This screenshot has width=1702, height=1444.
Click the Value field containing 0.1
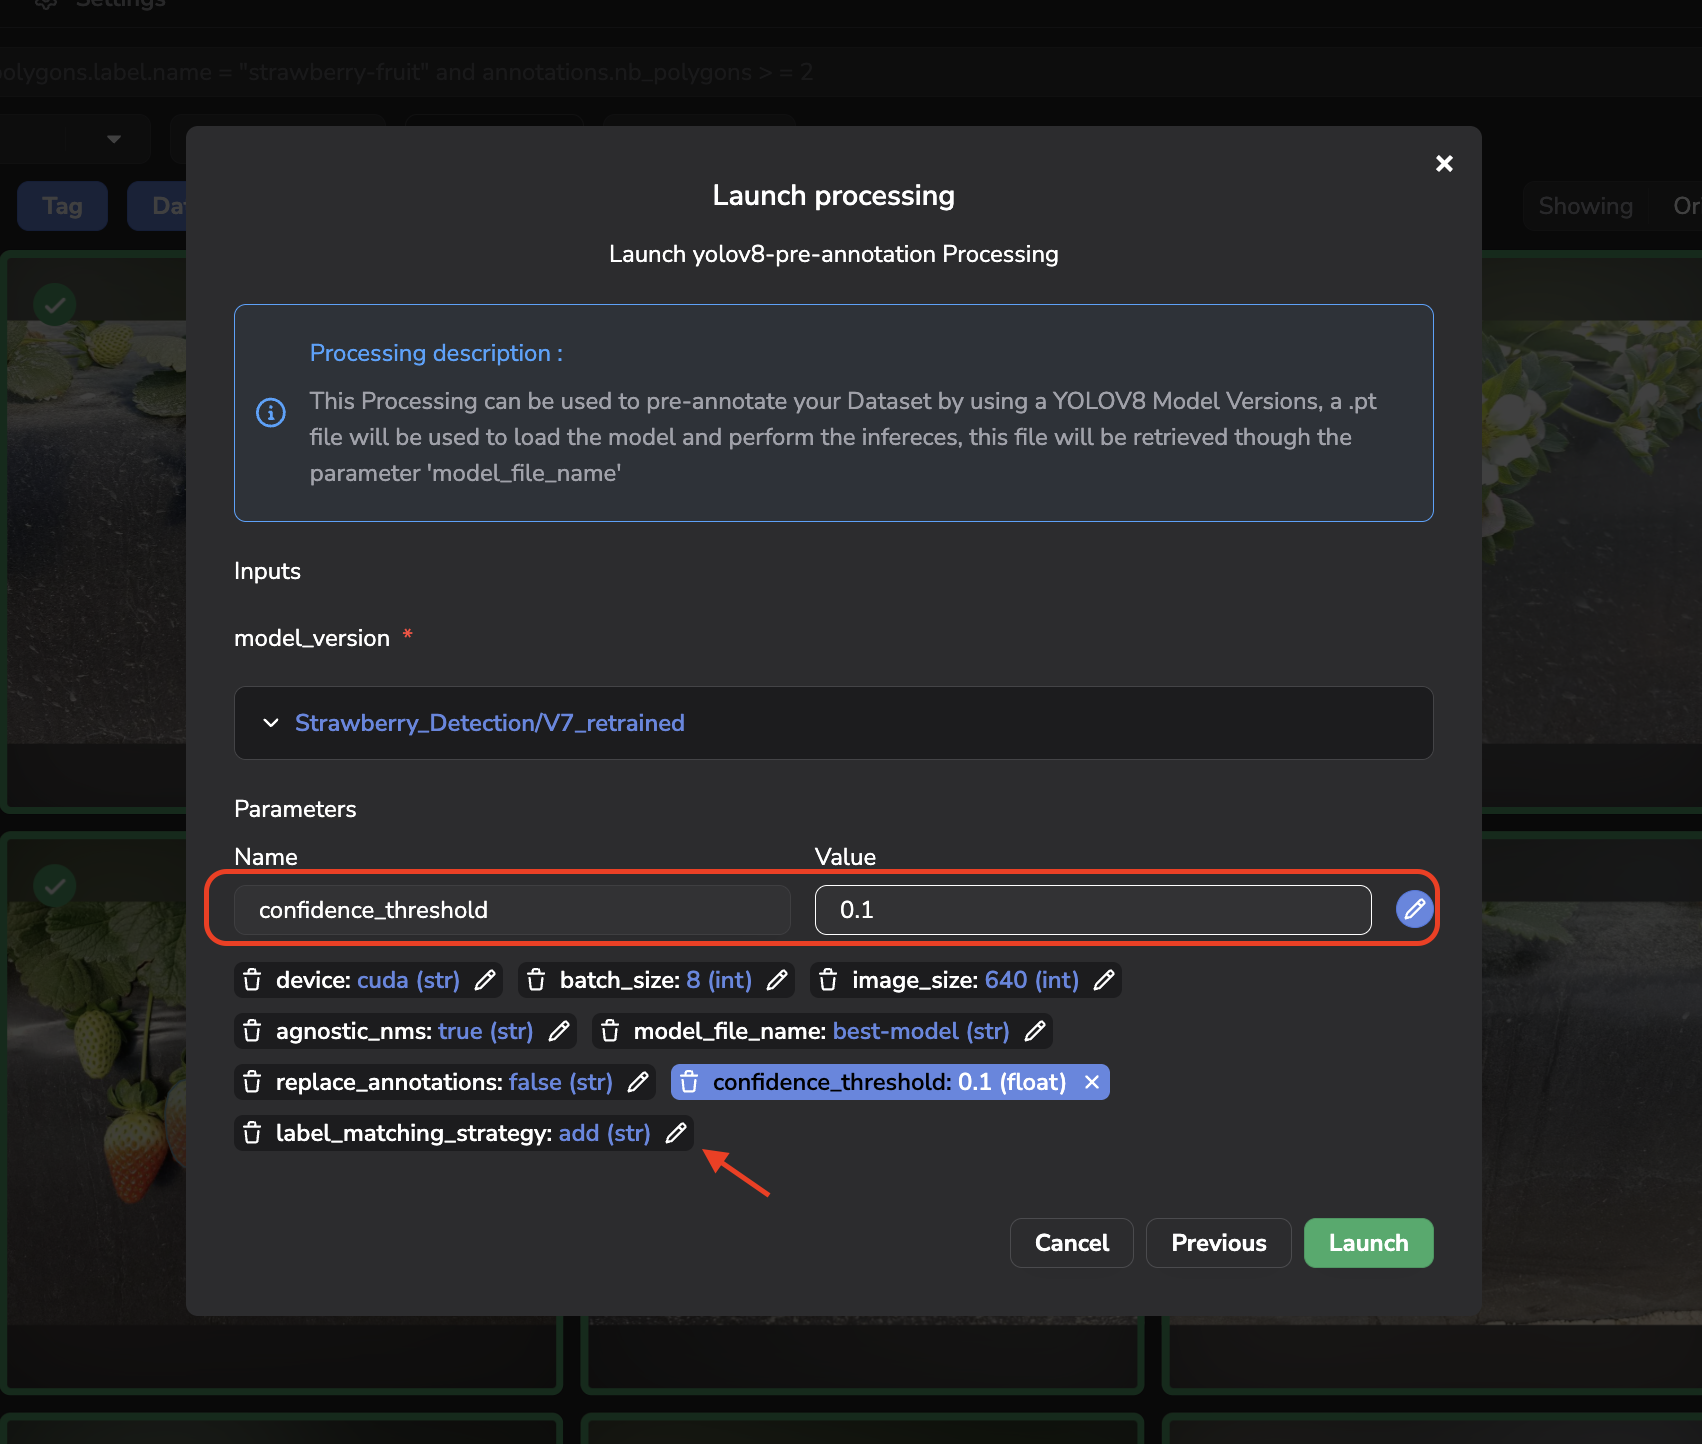pos(1093,910)
